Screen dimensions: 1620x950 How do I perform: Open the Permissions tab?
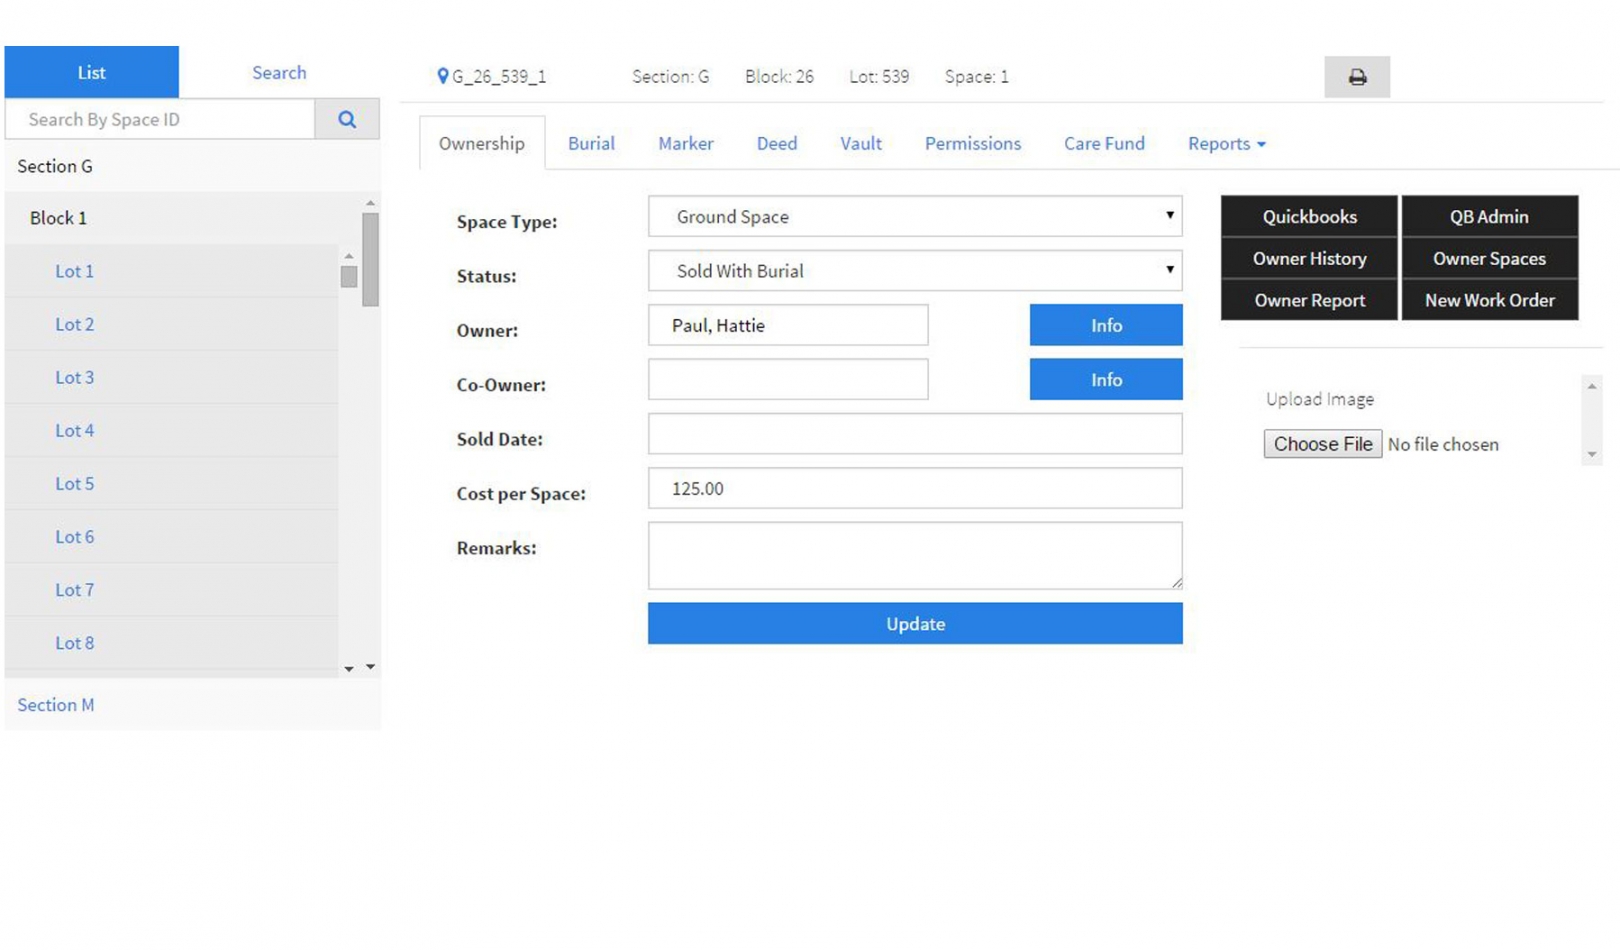pyautogui.click(x=972, y=143)
